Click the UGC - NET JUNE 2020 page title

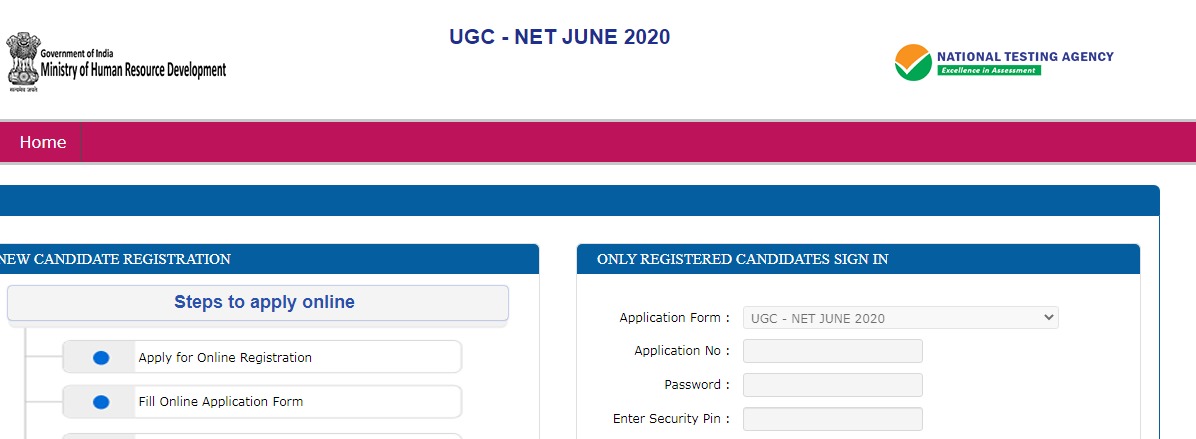click(560, 37)
